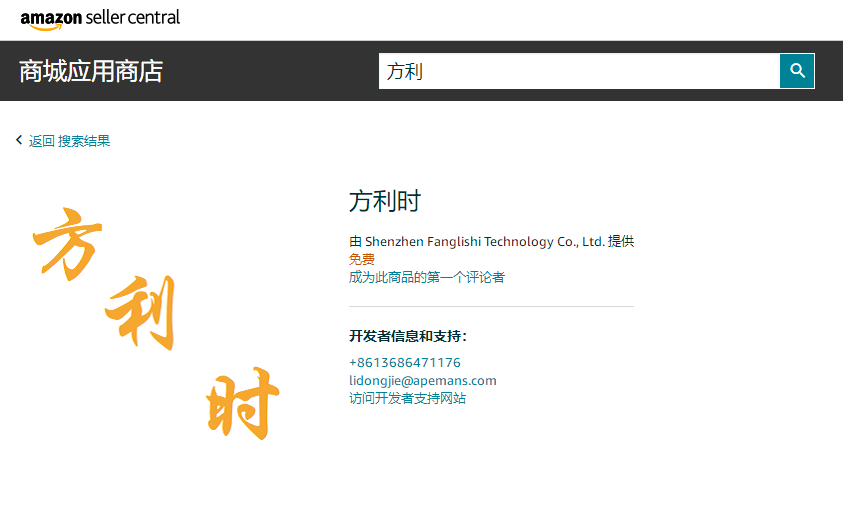The image size is (843, 523).
Task: Open 成为此商品的第一个评论者 review link
Action: click(427, 277)
